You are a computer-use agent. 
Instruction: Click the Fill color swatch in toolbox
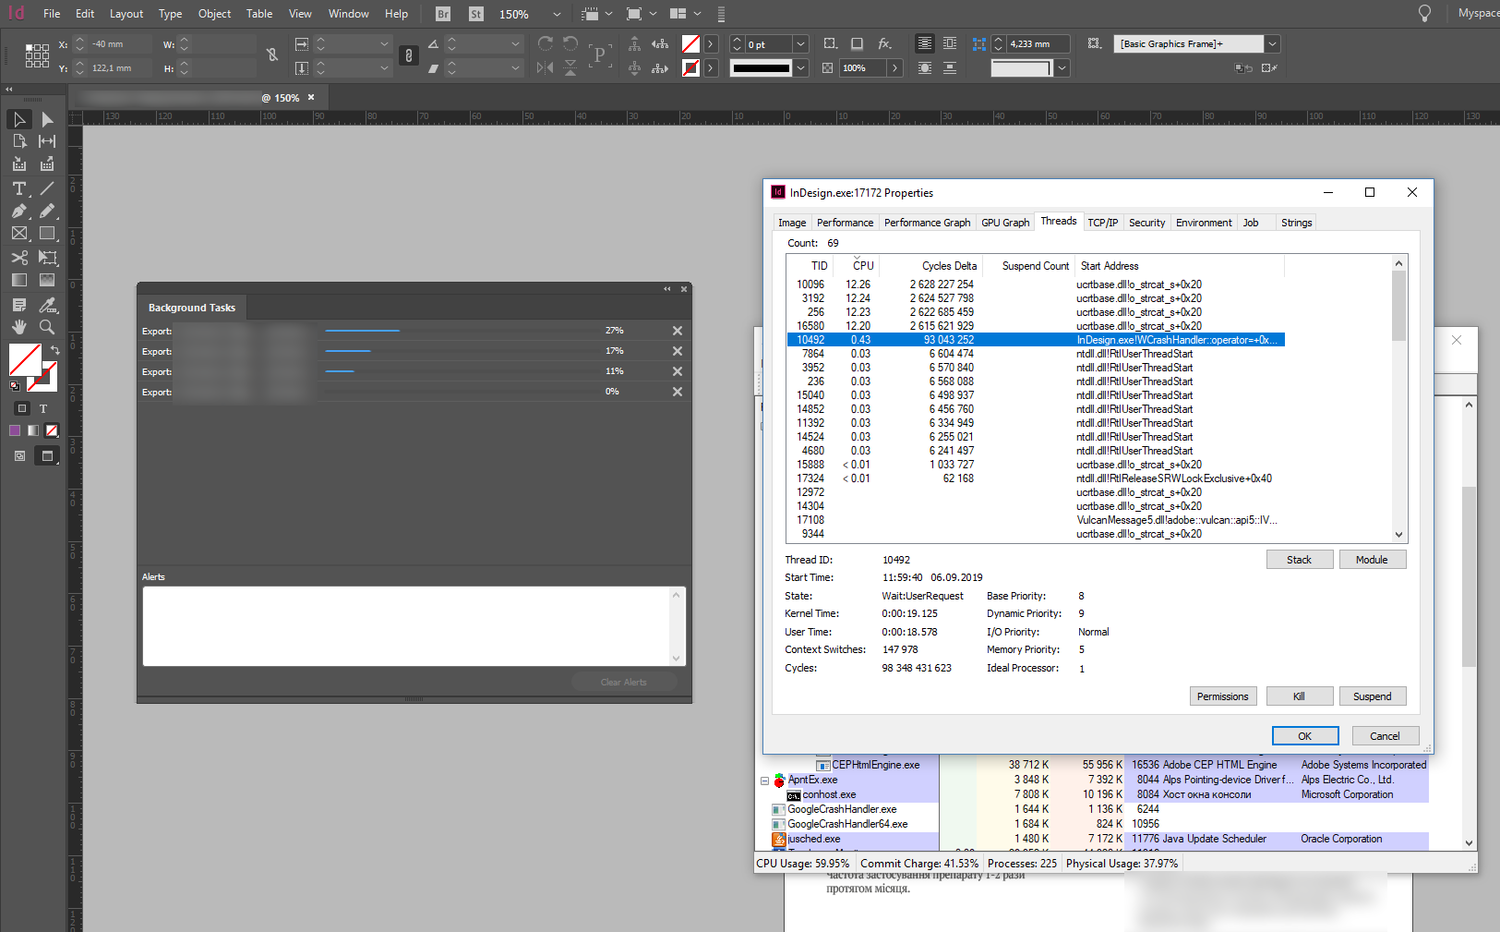coord(23,359)
